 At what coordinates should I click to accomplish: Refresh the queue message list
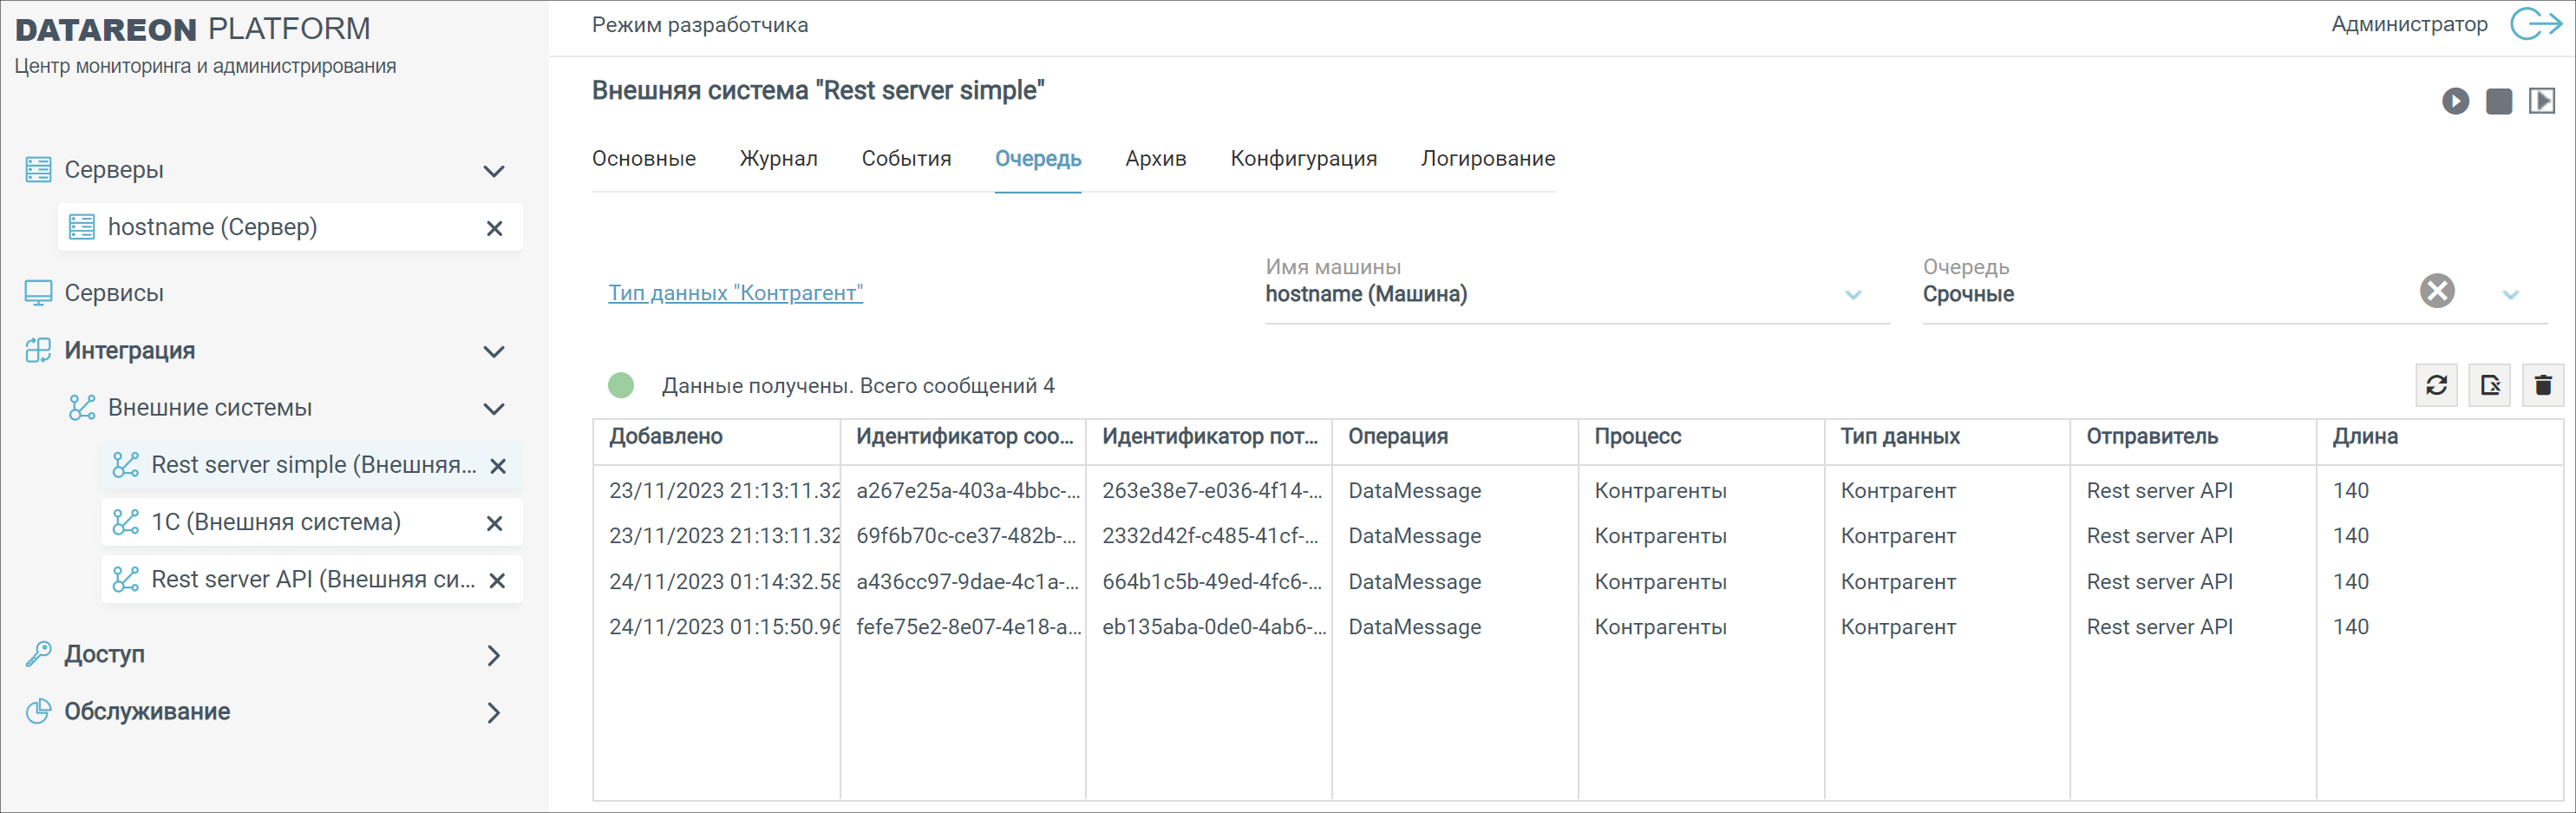2436,385
